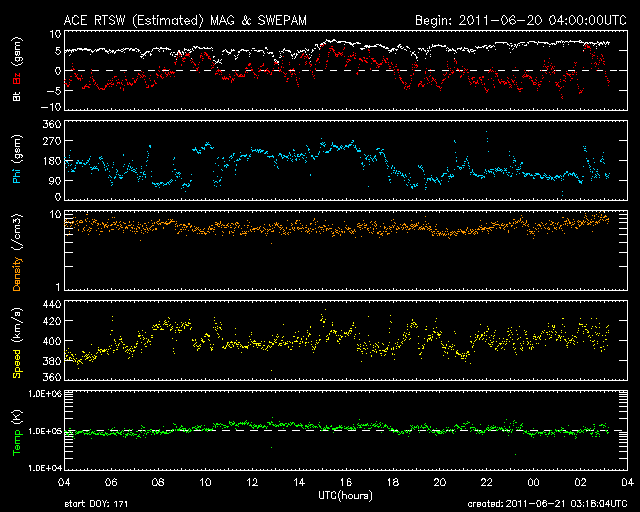Click the "1" tick on Density axis
Image resolution: width=640 pixels, height=512 pixels.
(58, 287)
